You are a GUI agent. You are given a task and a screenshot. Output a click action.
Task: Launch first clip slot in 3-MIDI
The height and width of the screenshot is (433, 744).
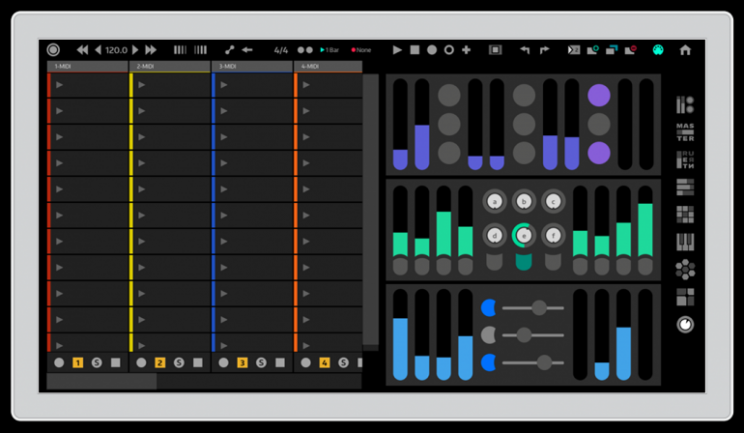point(223,85)
